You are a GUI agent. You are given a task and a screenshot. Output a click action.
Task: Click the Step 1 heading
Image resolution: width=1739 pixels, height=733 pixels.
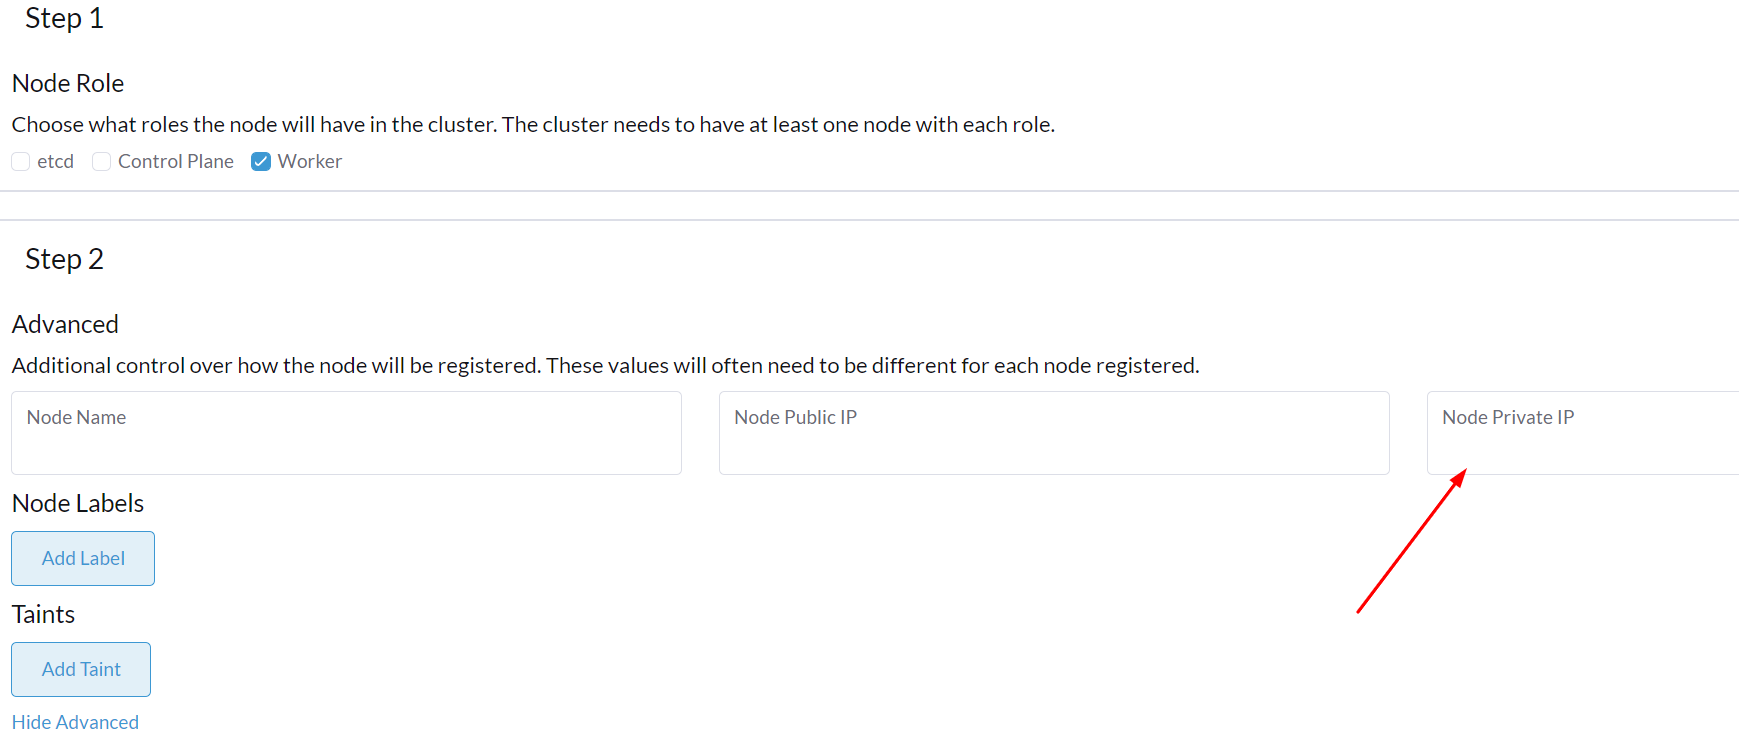[64, 19]
